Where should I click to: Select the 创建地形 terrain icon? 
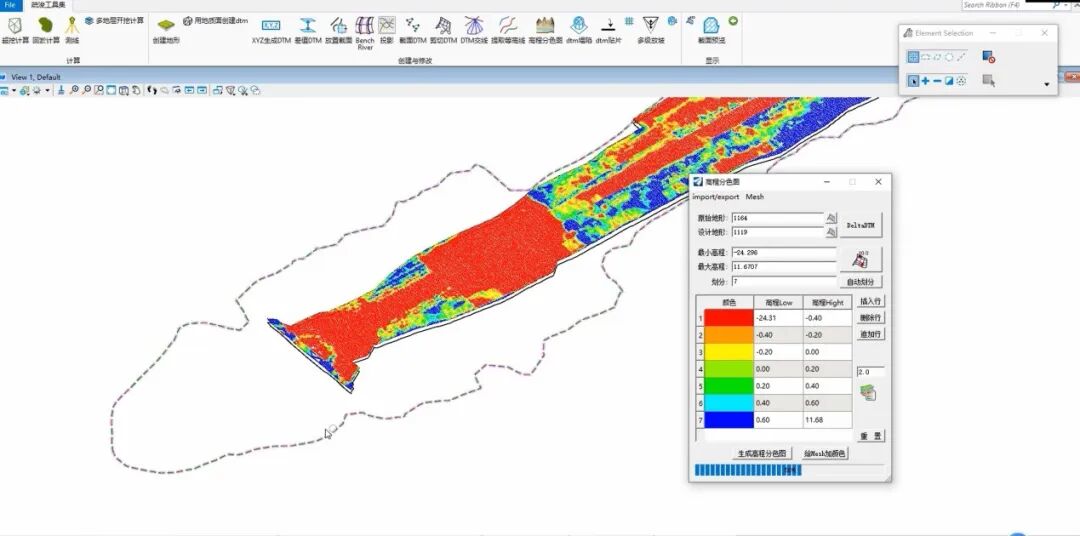(166, 24)
